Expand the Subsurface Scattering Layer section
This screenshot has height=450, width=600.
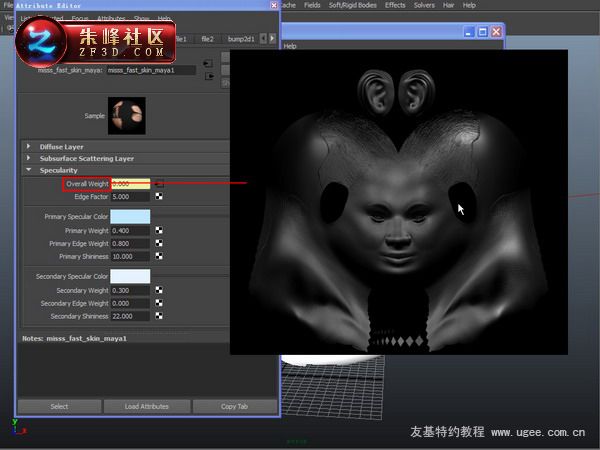point(28,158)
